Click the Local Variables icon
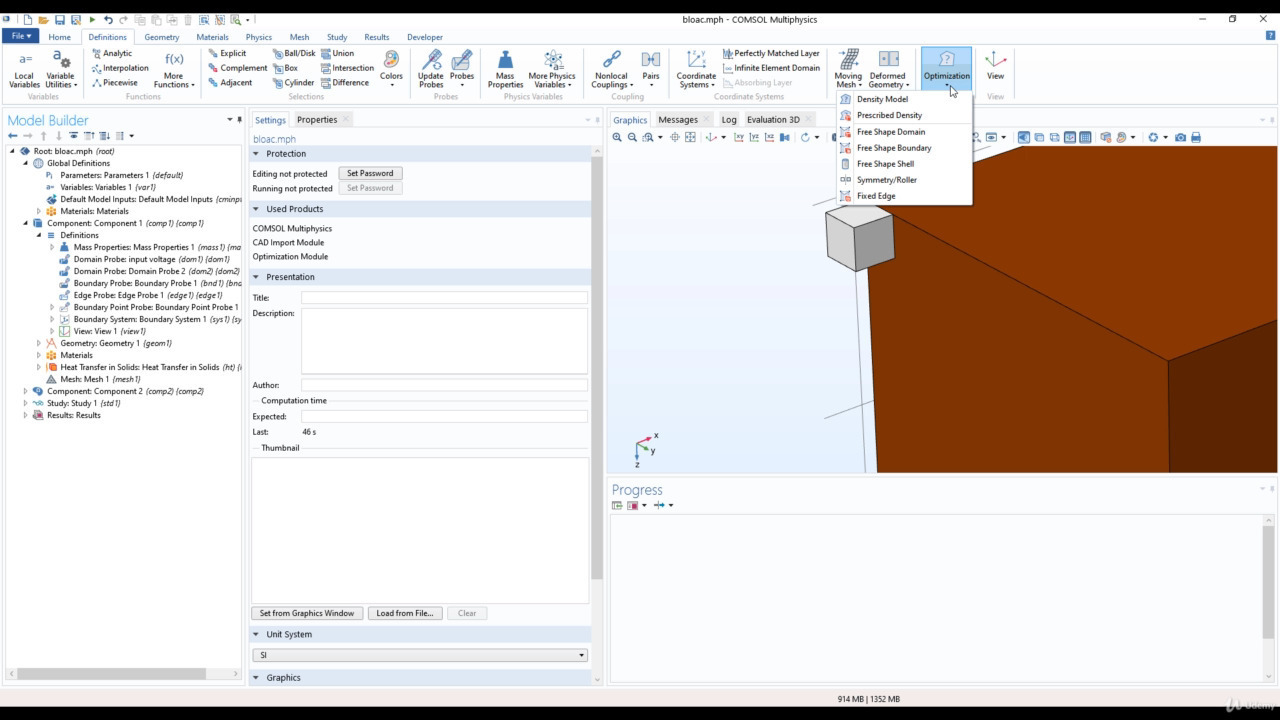1280x720 pixels. coord(24,69)
